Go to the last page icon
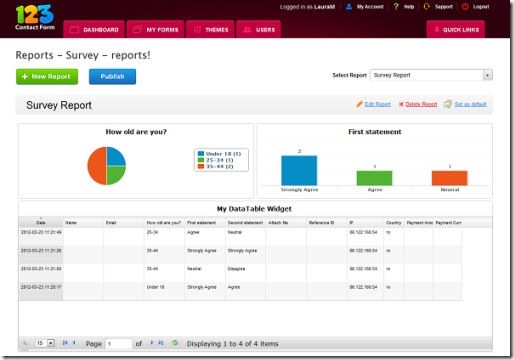 pyautogui.click(x=161, y=343)
